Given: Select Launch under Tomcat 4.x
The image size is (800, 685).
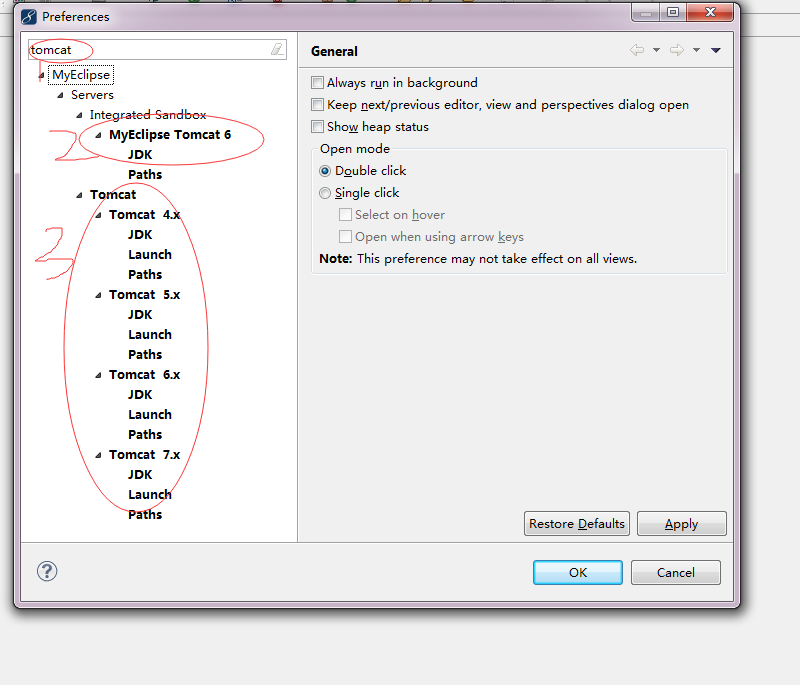Looking at the screenshot, I should [149, 255].
